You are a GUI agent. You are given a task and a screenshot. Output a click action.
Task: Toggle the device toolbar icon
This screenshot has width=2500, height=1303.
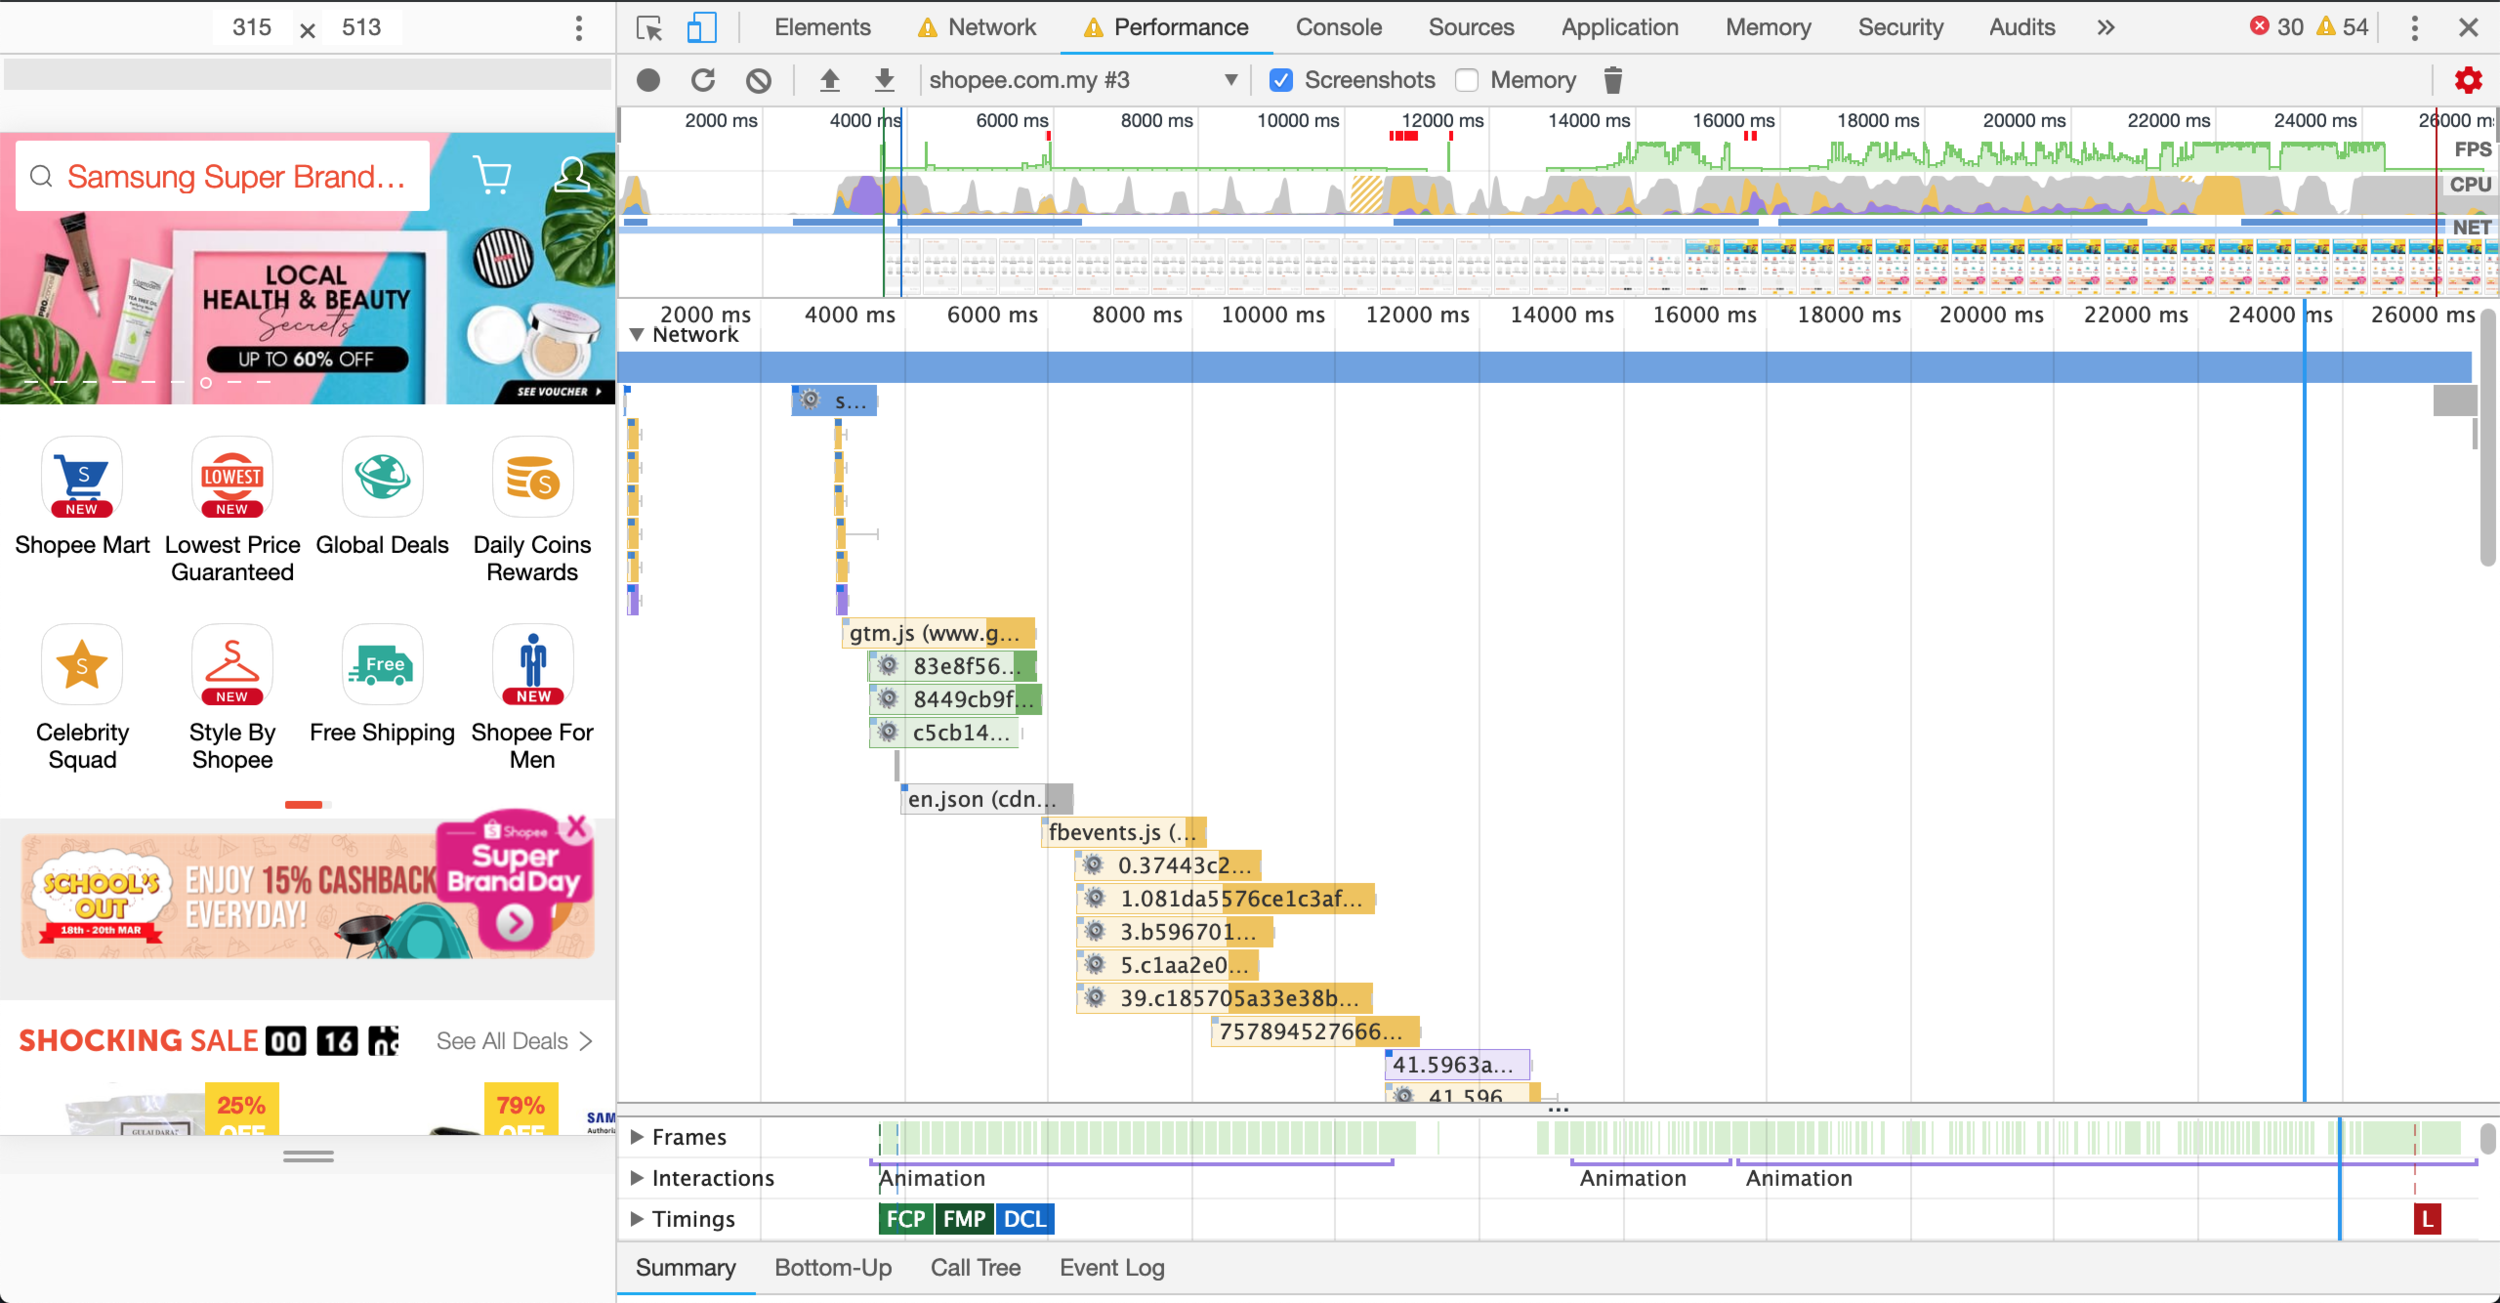point(701,27)
